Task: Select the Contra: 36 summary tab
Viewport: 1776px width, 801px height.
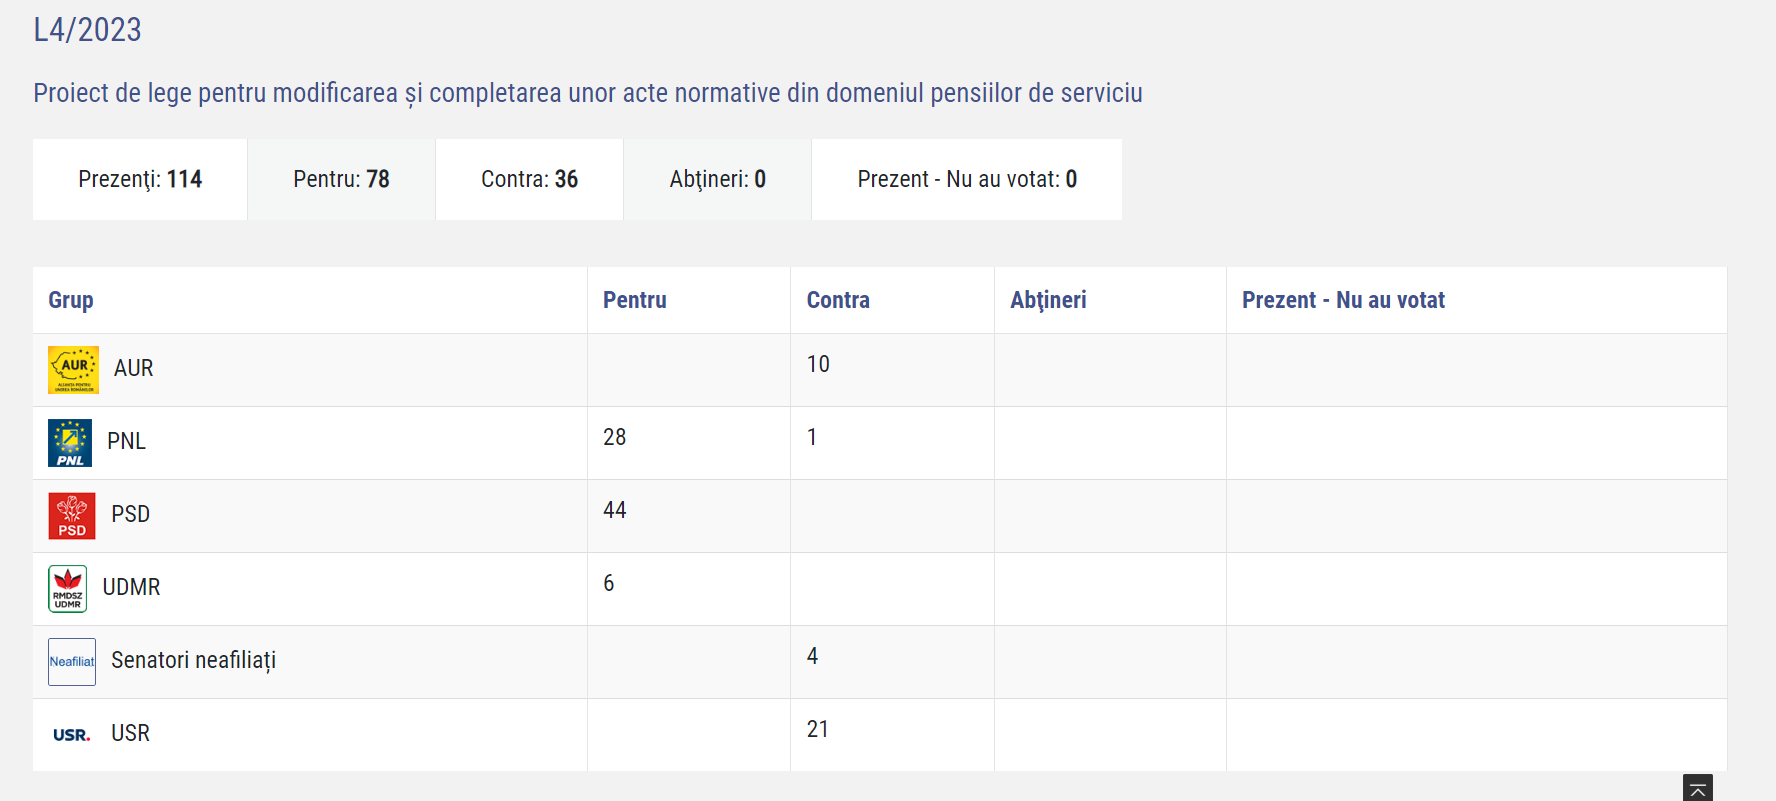Action: coord(529,180)
